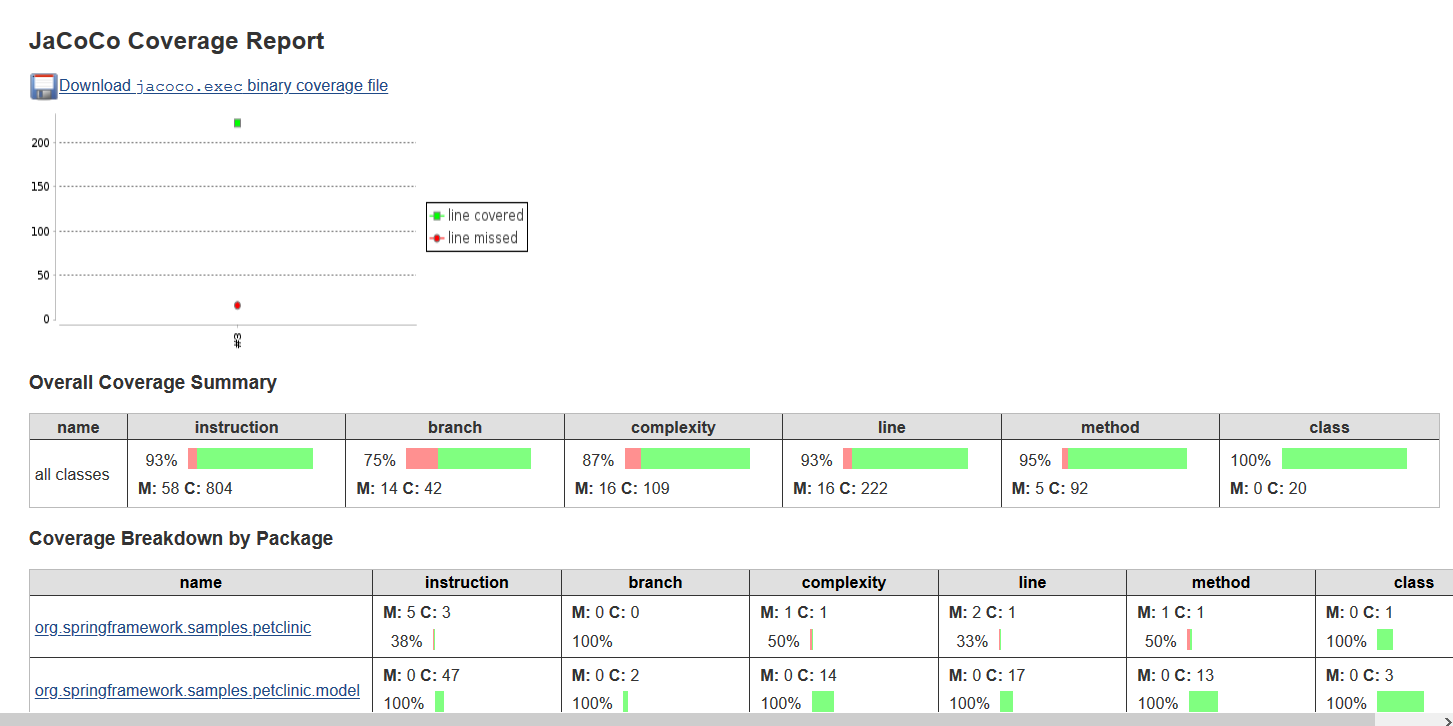This screenshot has height=726, width=1453.
Task: Click the floppy disk save icon
Action: click(x=42, y=87)
